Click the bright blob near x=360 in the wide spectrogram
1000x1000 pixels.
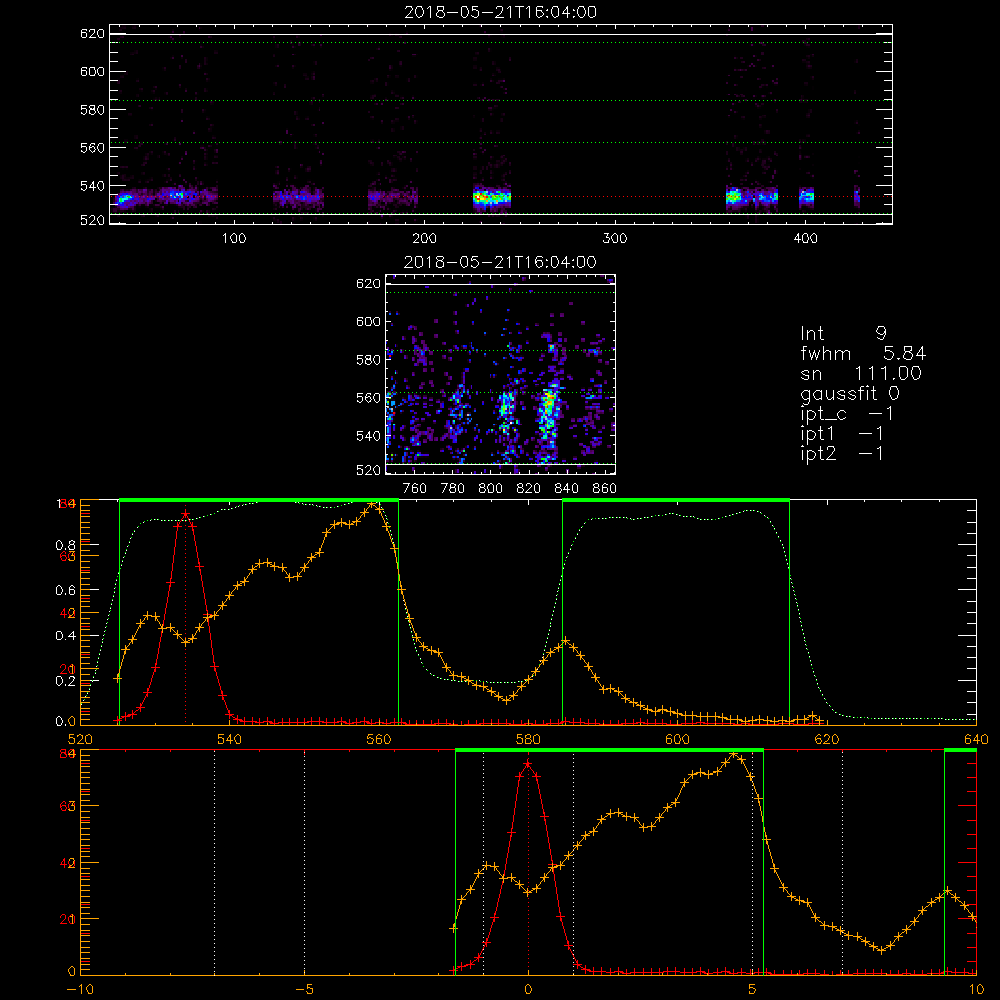point(734,197)
